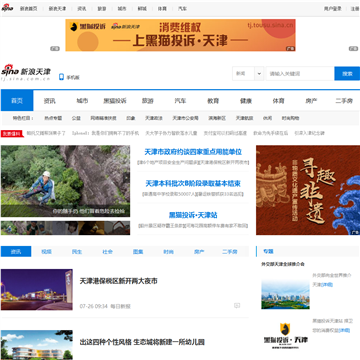Open the 健康 main navigation tab
The width and height of the screenshot is (360, 360).
pyautogui.click(x=246, y=101)
